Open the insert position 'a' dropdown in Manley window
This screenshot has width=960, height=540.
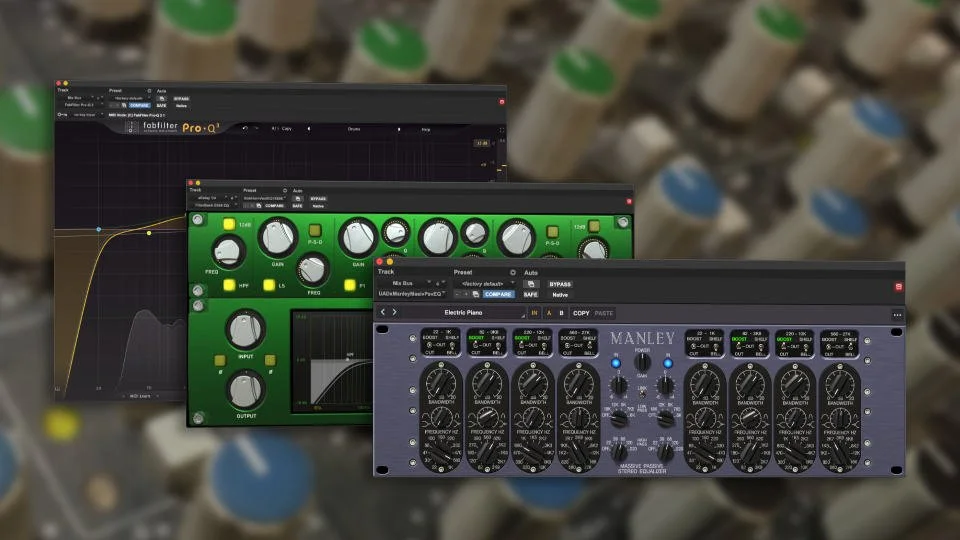440,283
